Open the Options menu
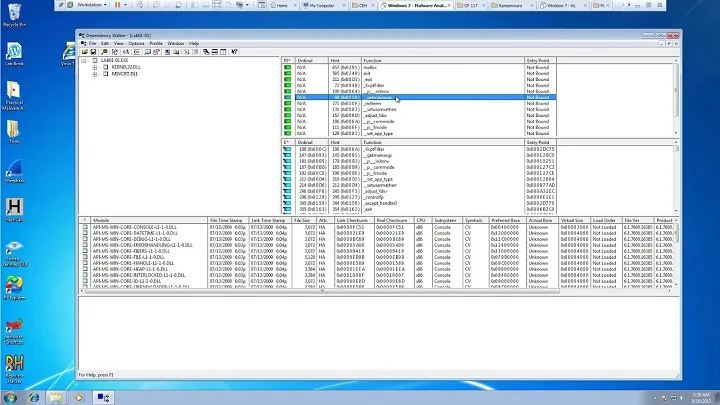 pyautogui.click(x=136, y=44)
